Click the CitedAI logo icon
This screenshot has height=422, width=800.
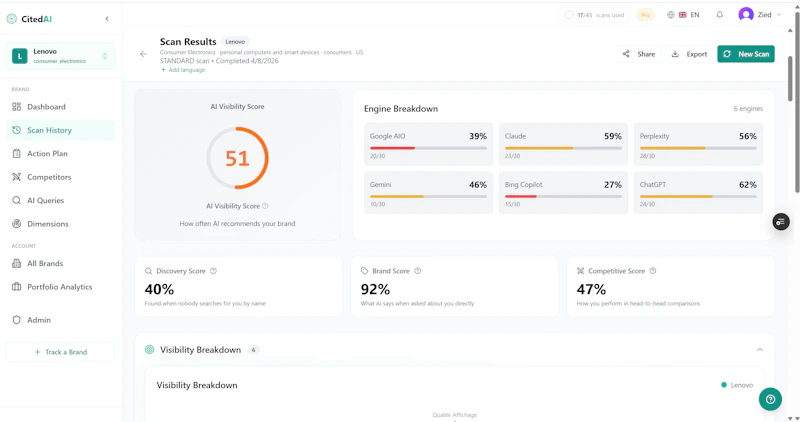[12, 19]
